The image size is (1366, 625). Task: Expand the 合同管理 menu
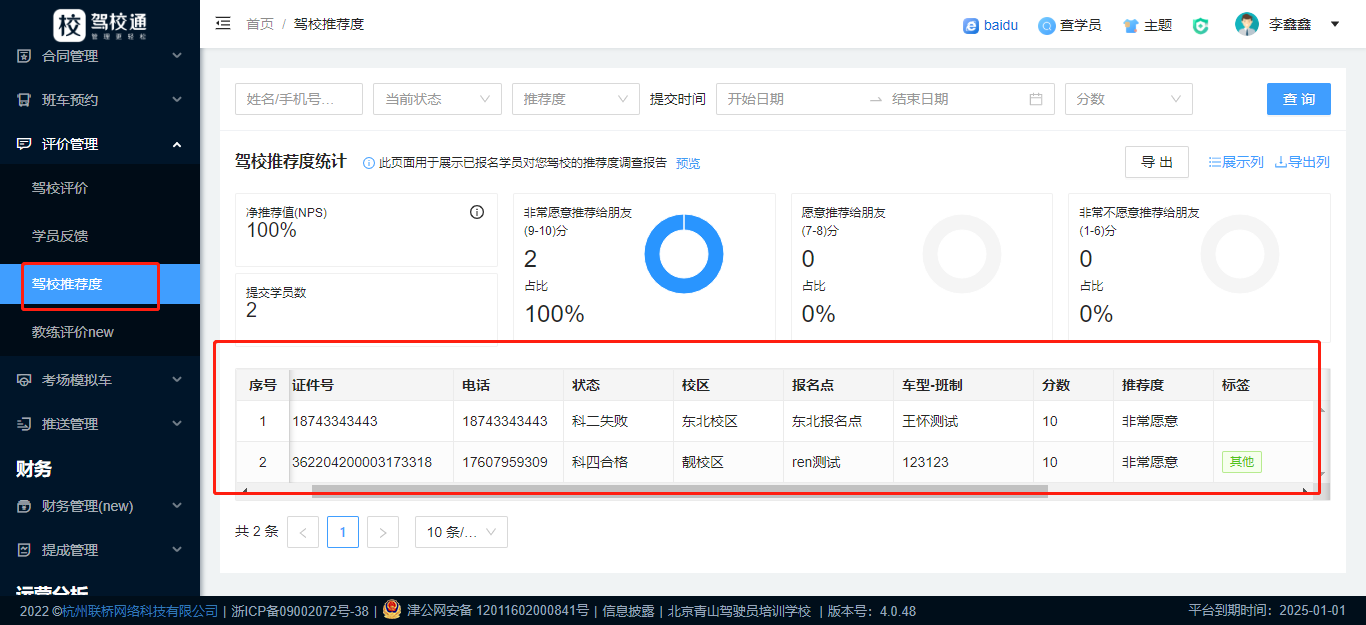(177, 56)
